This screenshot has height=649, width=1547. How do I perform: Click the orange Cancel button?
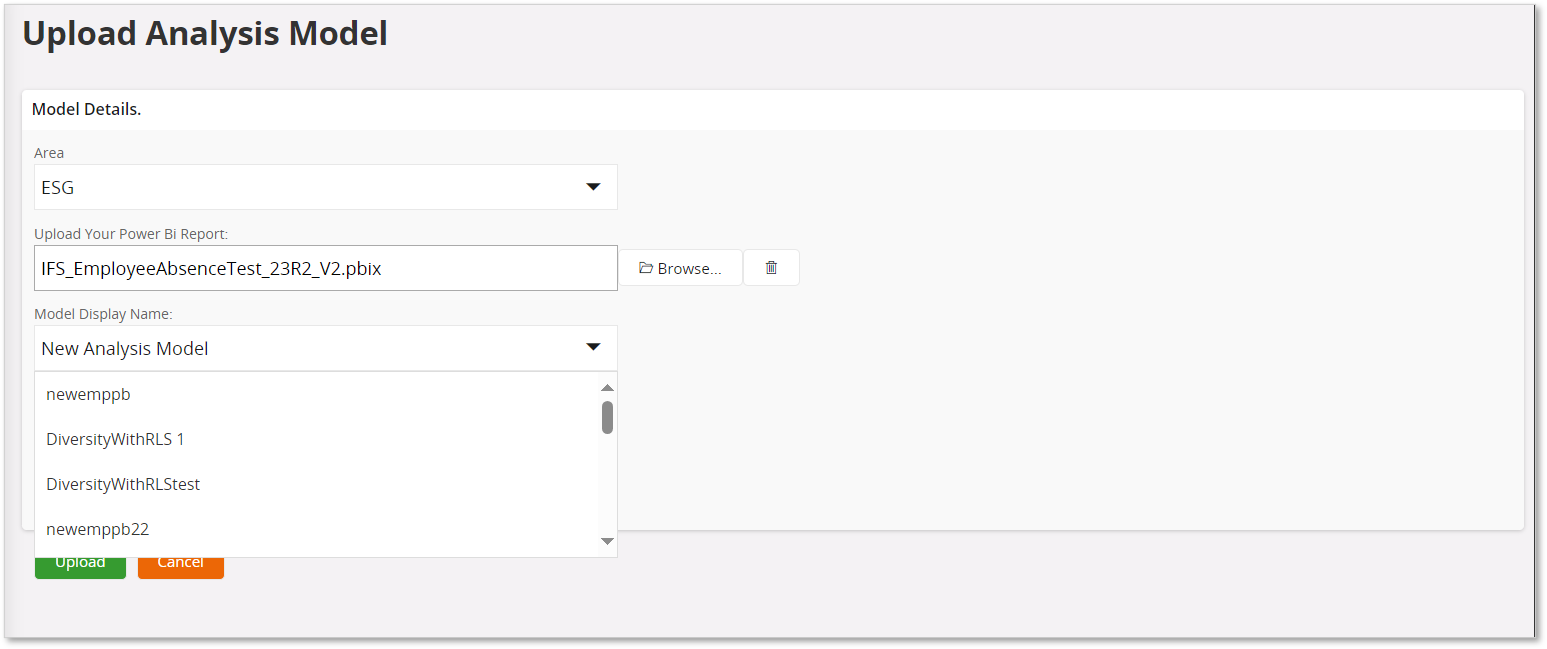click(x=180, y=561)
